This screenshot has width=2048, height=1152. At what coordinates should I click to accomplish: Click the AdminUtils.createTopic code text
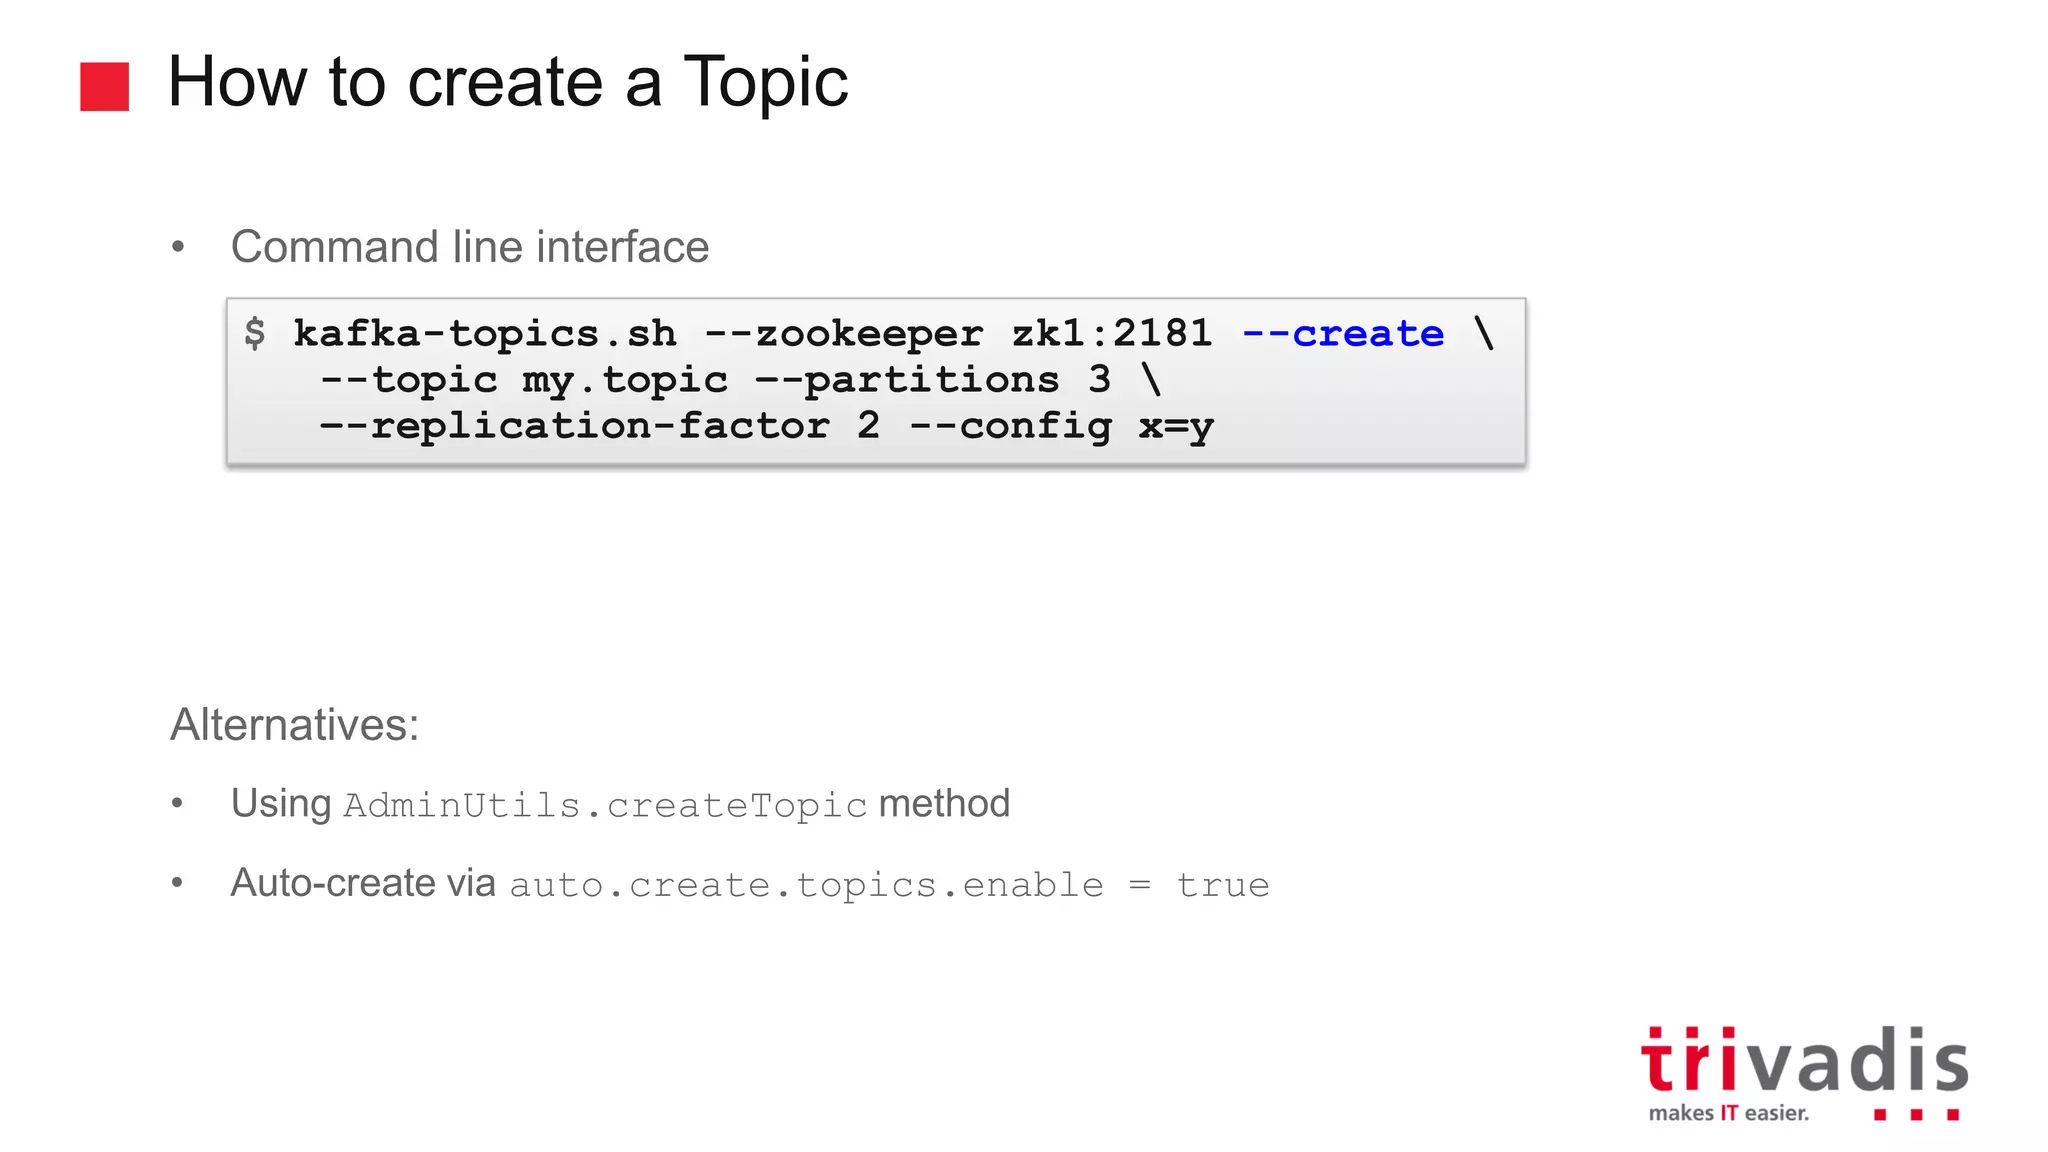pyautogui.click(x=605, y=805)
